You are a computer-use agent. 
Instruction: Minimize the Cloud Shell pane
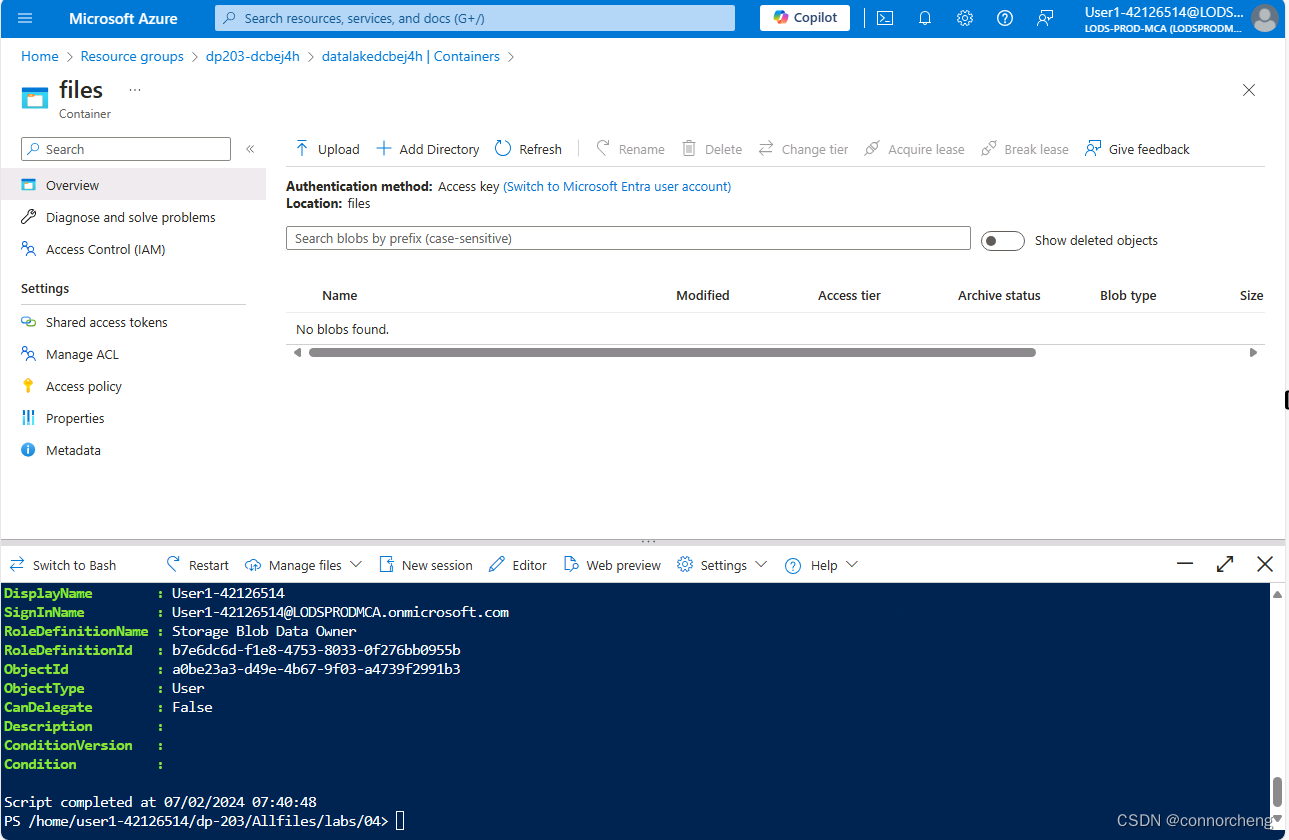pos(1186,564)
